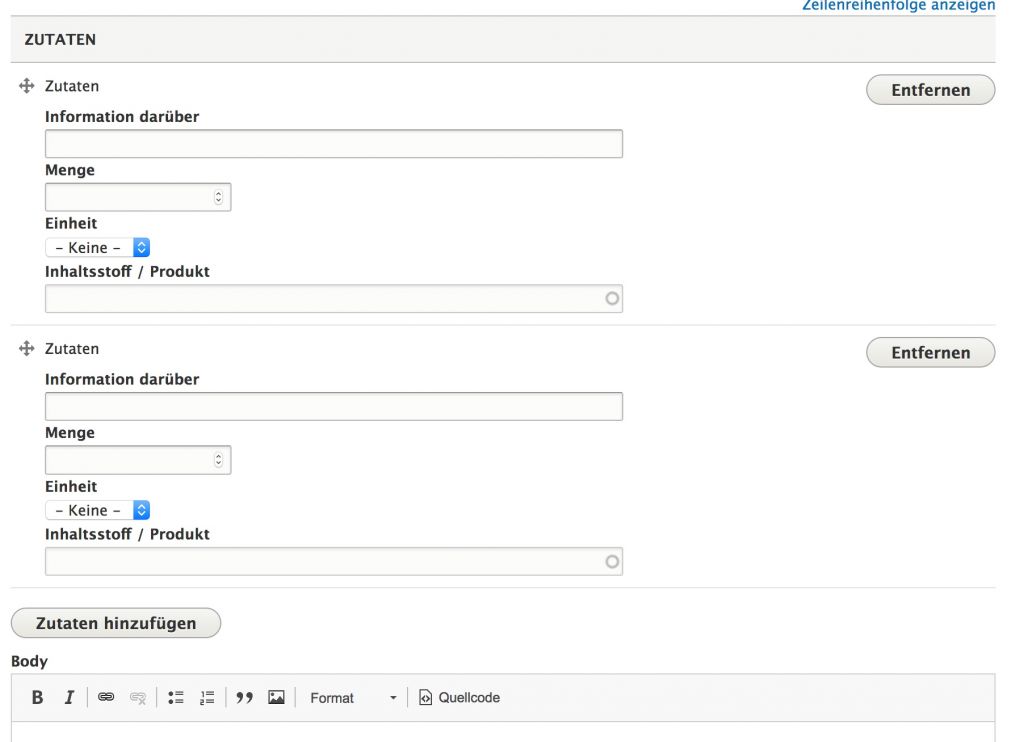Viewport: 1024px width, 742px height.
Task: Insert a bulleted list
Action: 176,698
